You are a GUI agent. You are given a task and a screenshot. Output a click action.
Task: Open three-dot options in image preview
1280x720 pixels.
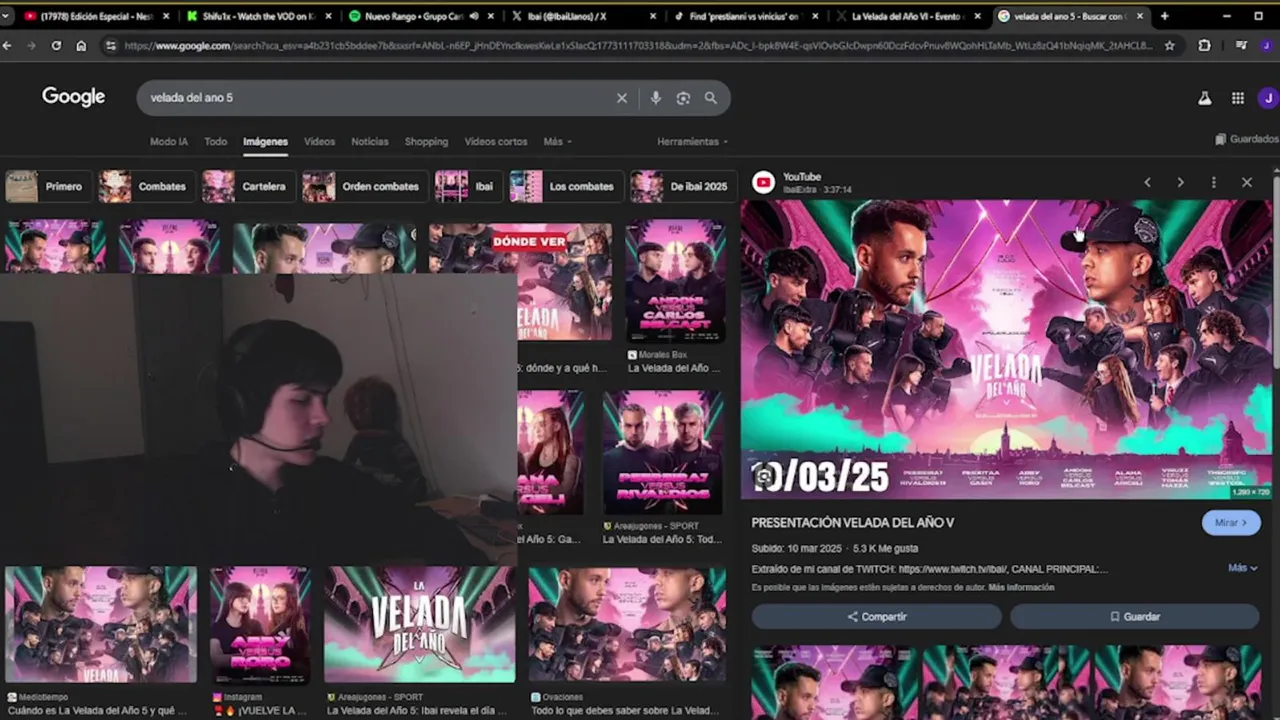[1213, 182]
